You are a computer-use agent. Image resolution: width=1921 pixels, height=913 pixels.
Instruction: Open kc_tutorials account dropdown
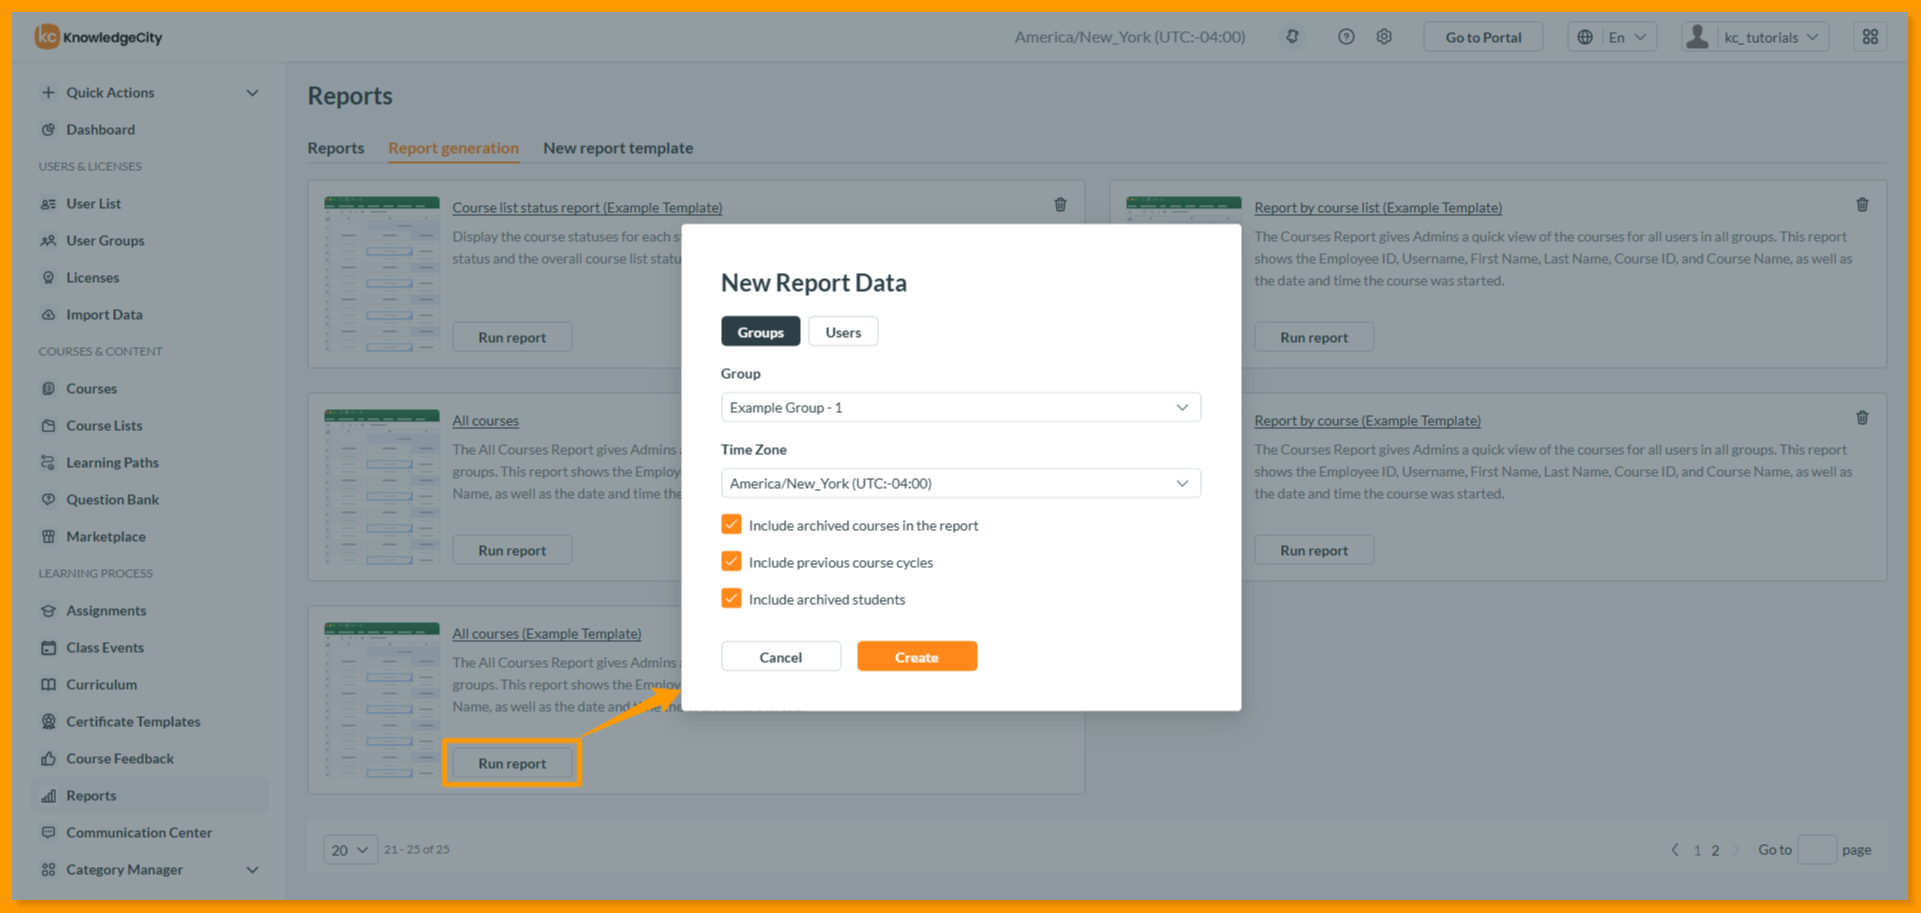click(x=1755, y=37)
